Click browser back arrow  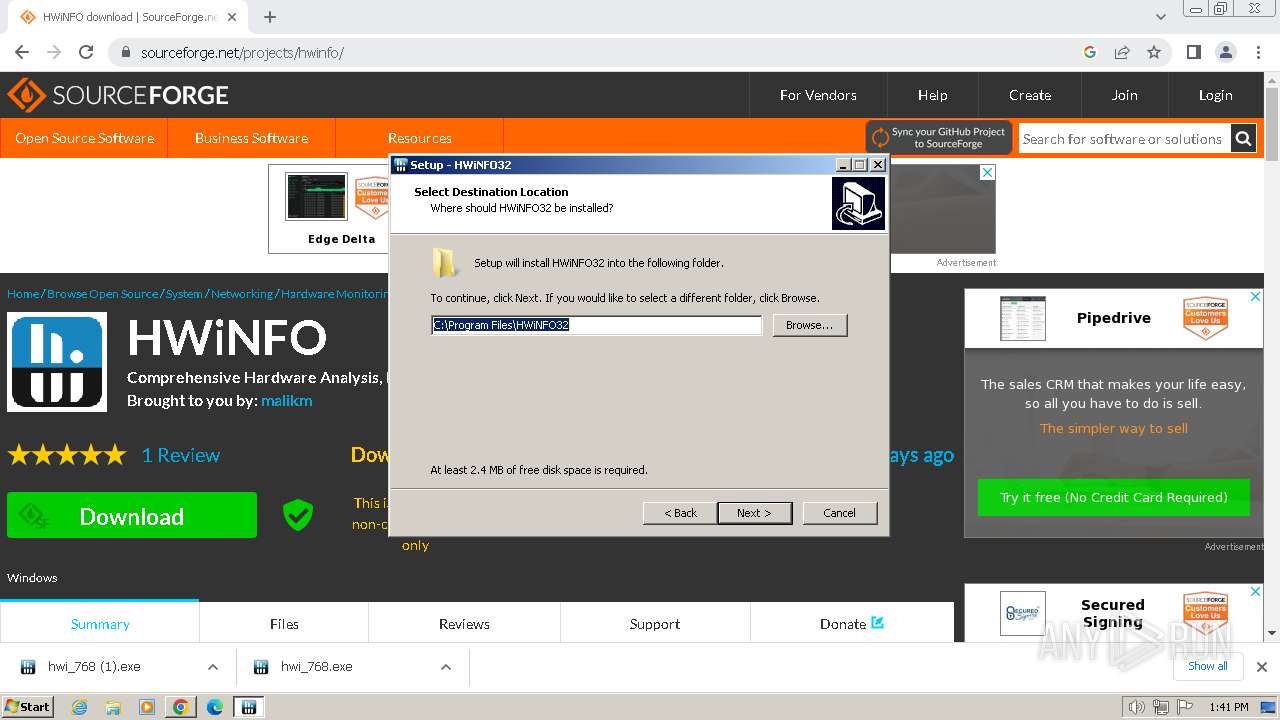22,52
